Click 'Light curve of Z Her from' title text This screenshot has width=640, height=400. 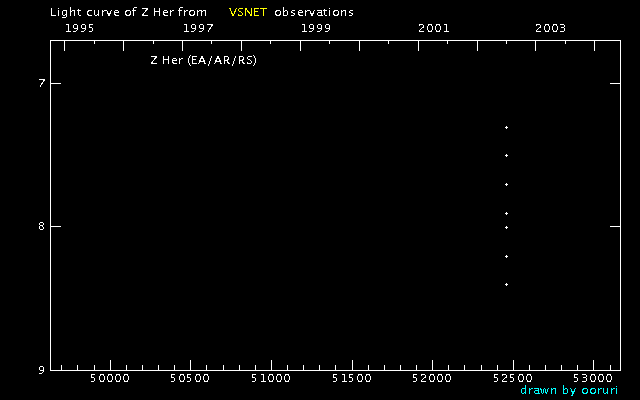click(128, 12)
